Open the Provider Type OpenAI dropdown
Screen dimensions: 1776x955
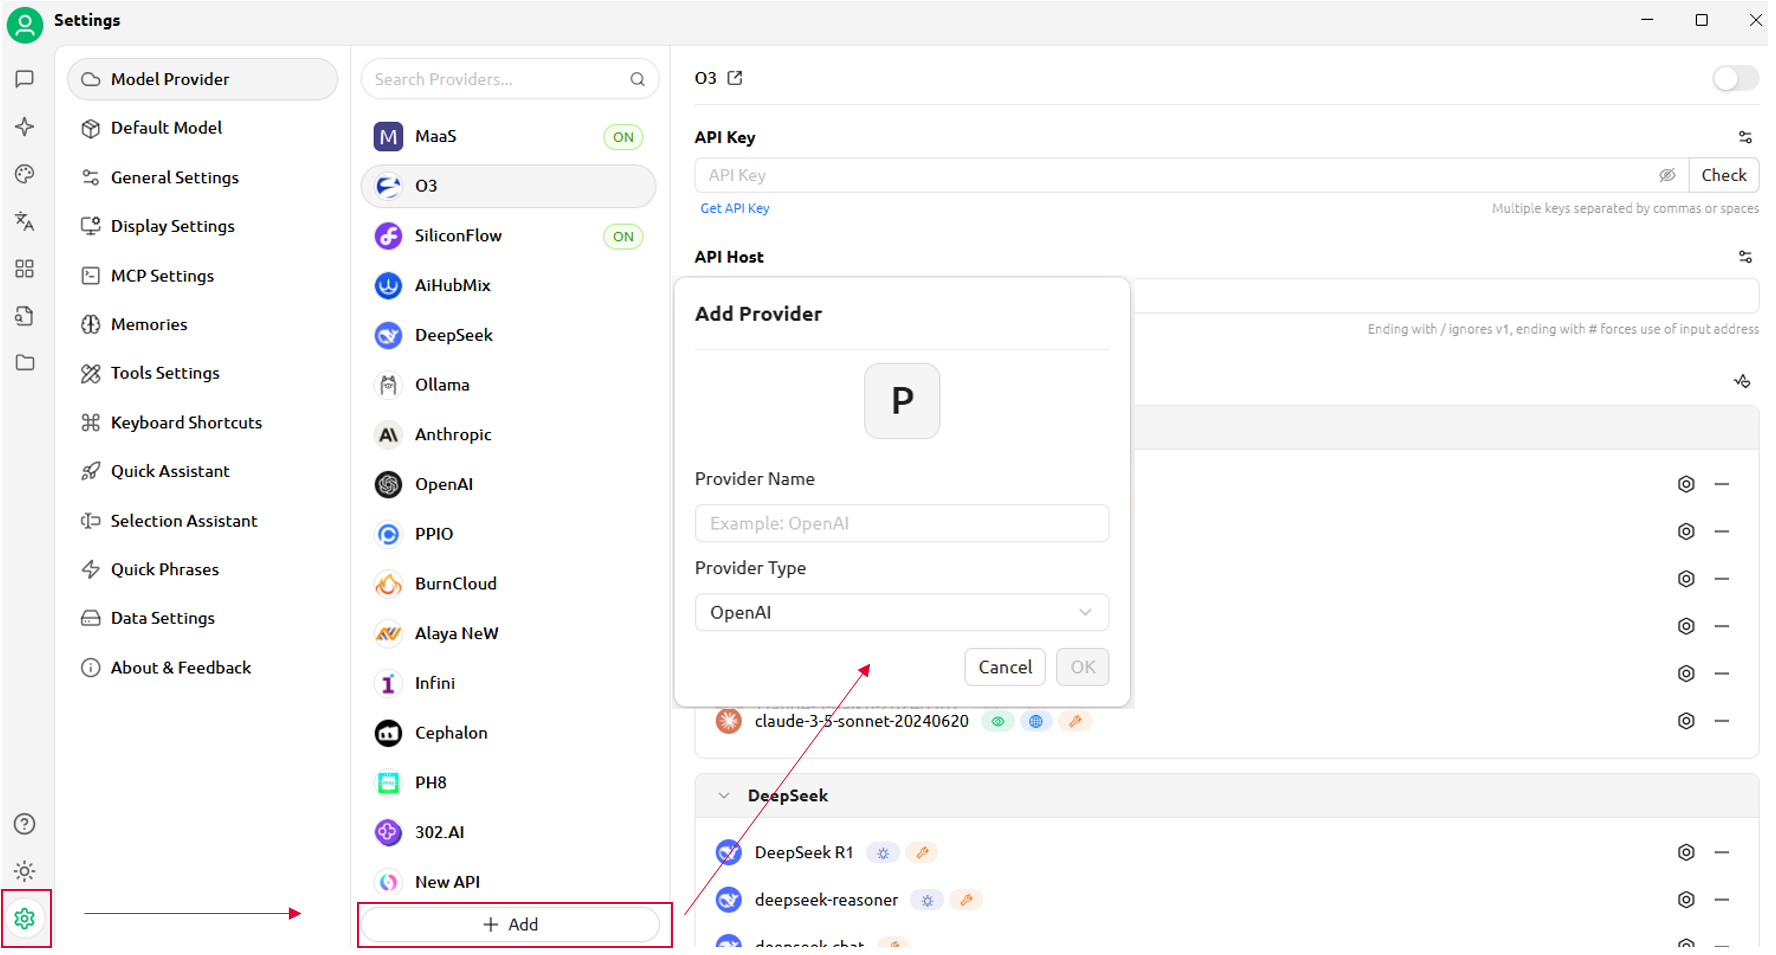(x=902, y=613)
